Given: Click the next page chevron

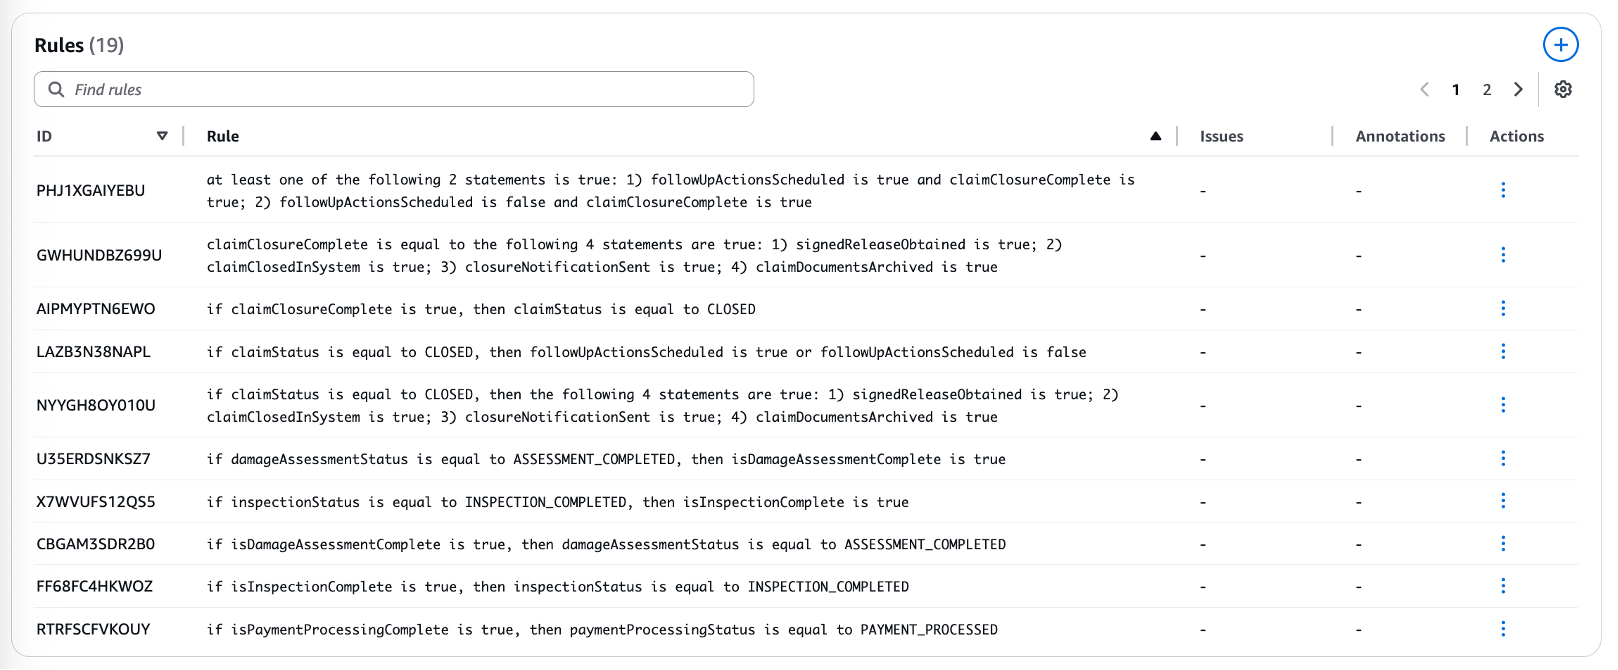Looking at the screenshot, I should tap(1518, 89).
